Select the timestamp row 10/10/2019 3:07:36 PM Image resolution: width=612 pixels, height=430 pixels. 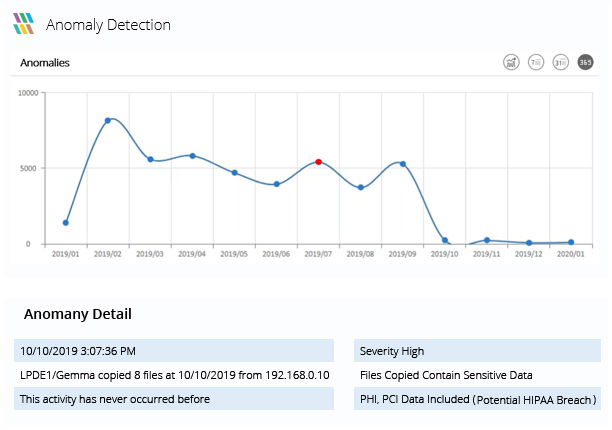[x=174, y=351]
